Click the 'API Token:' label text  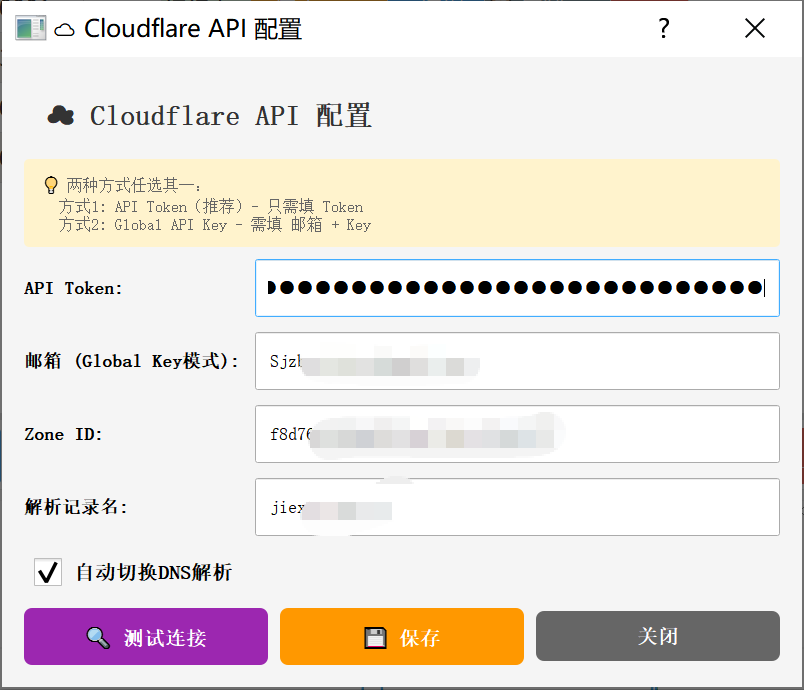click(x=73, y=289)
